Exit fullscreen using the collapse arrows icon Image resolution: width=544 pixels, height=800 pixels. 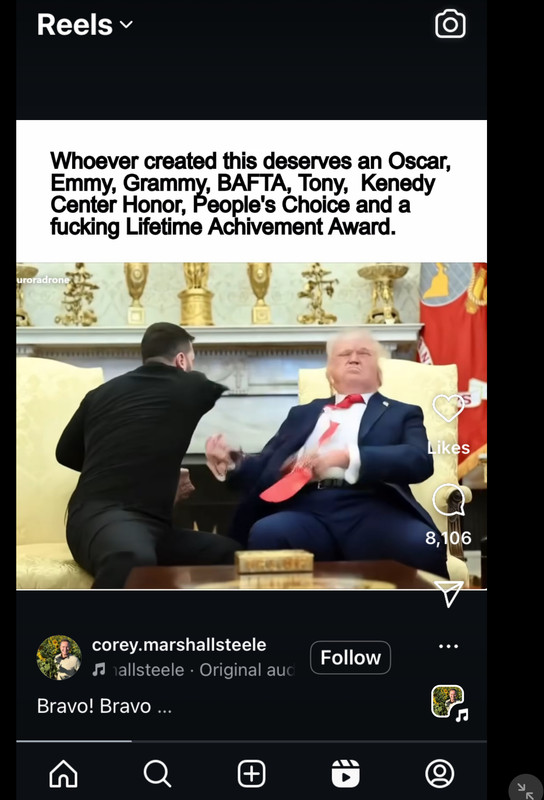click(x=526, y=791)
